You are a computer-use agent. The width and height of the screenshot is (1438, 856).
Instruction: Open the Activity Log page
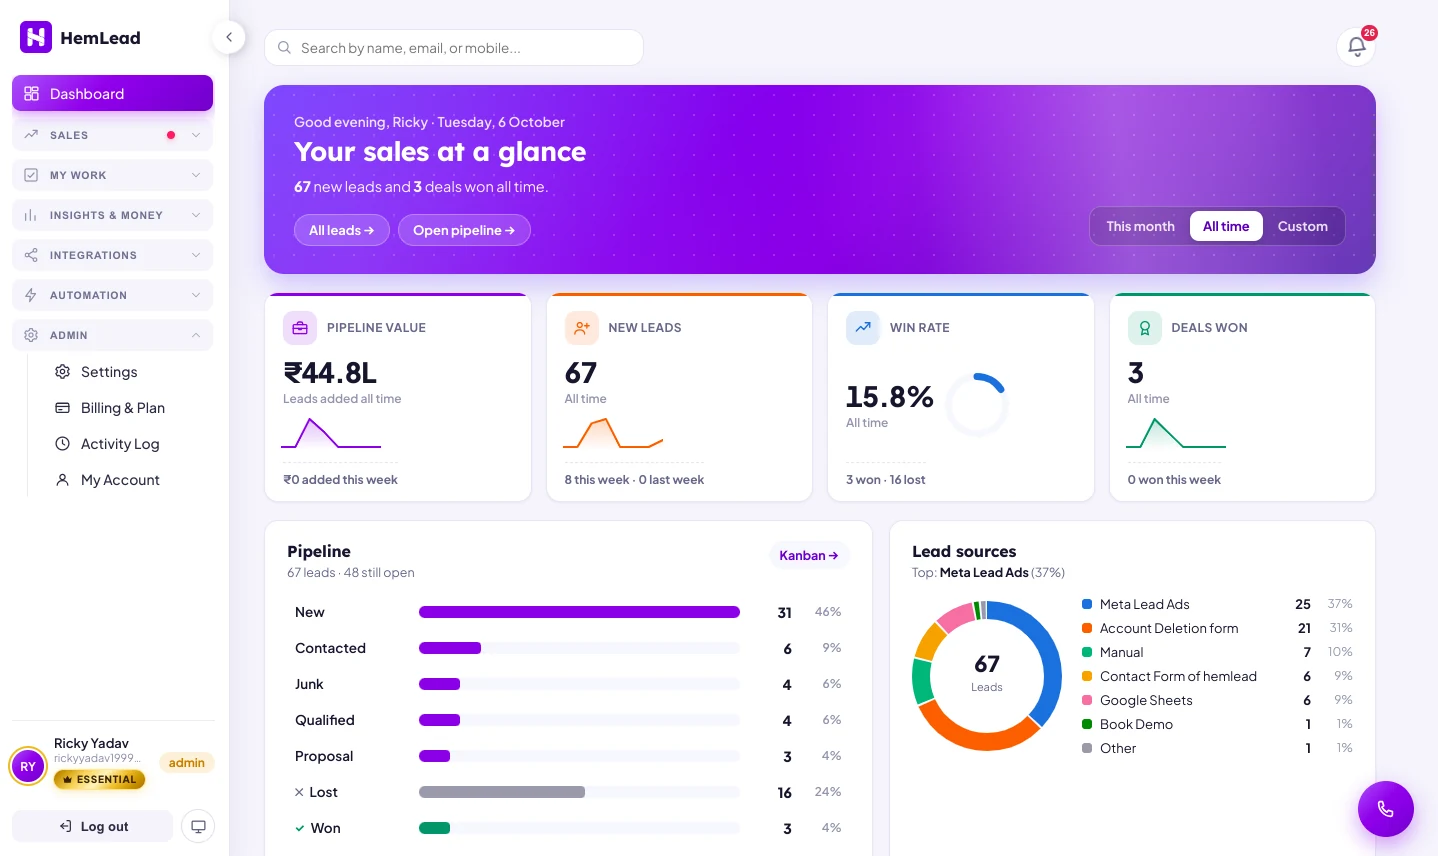(x=127, y=444)
